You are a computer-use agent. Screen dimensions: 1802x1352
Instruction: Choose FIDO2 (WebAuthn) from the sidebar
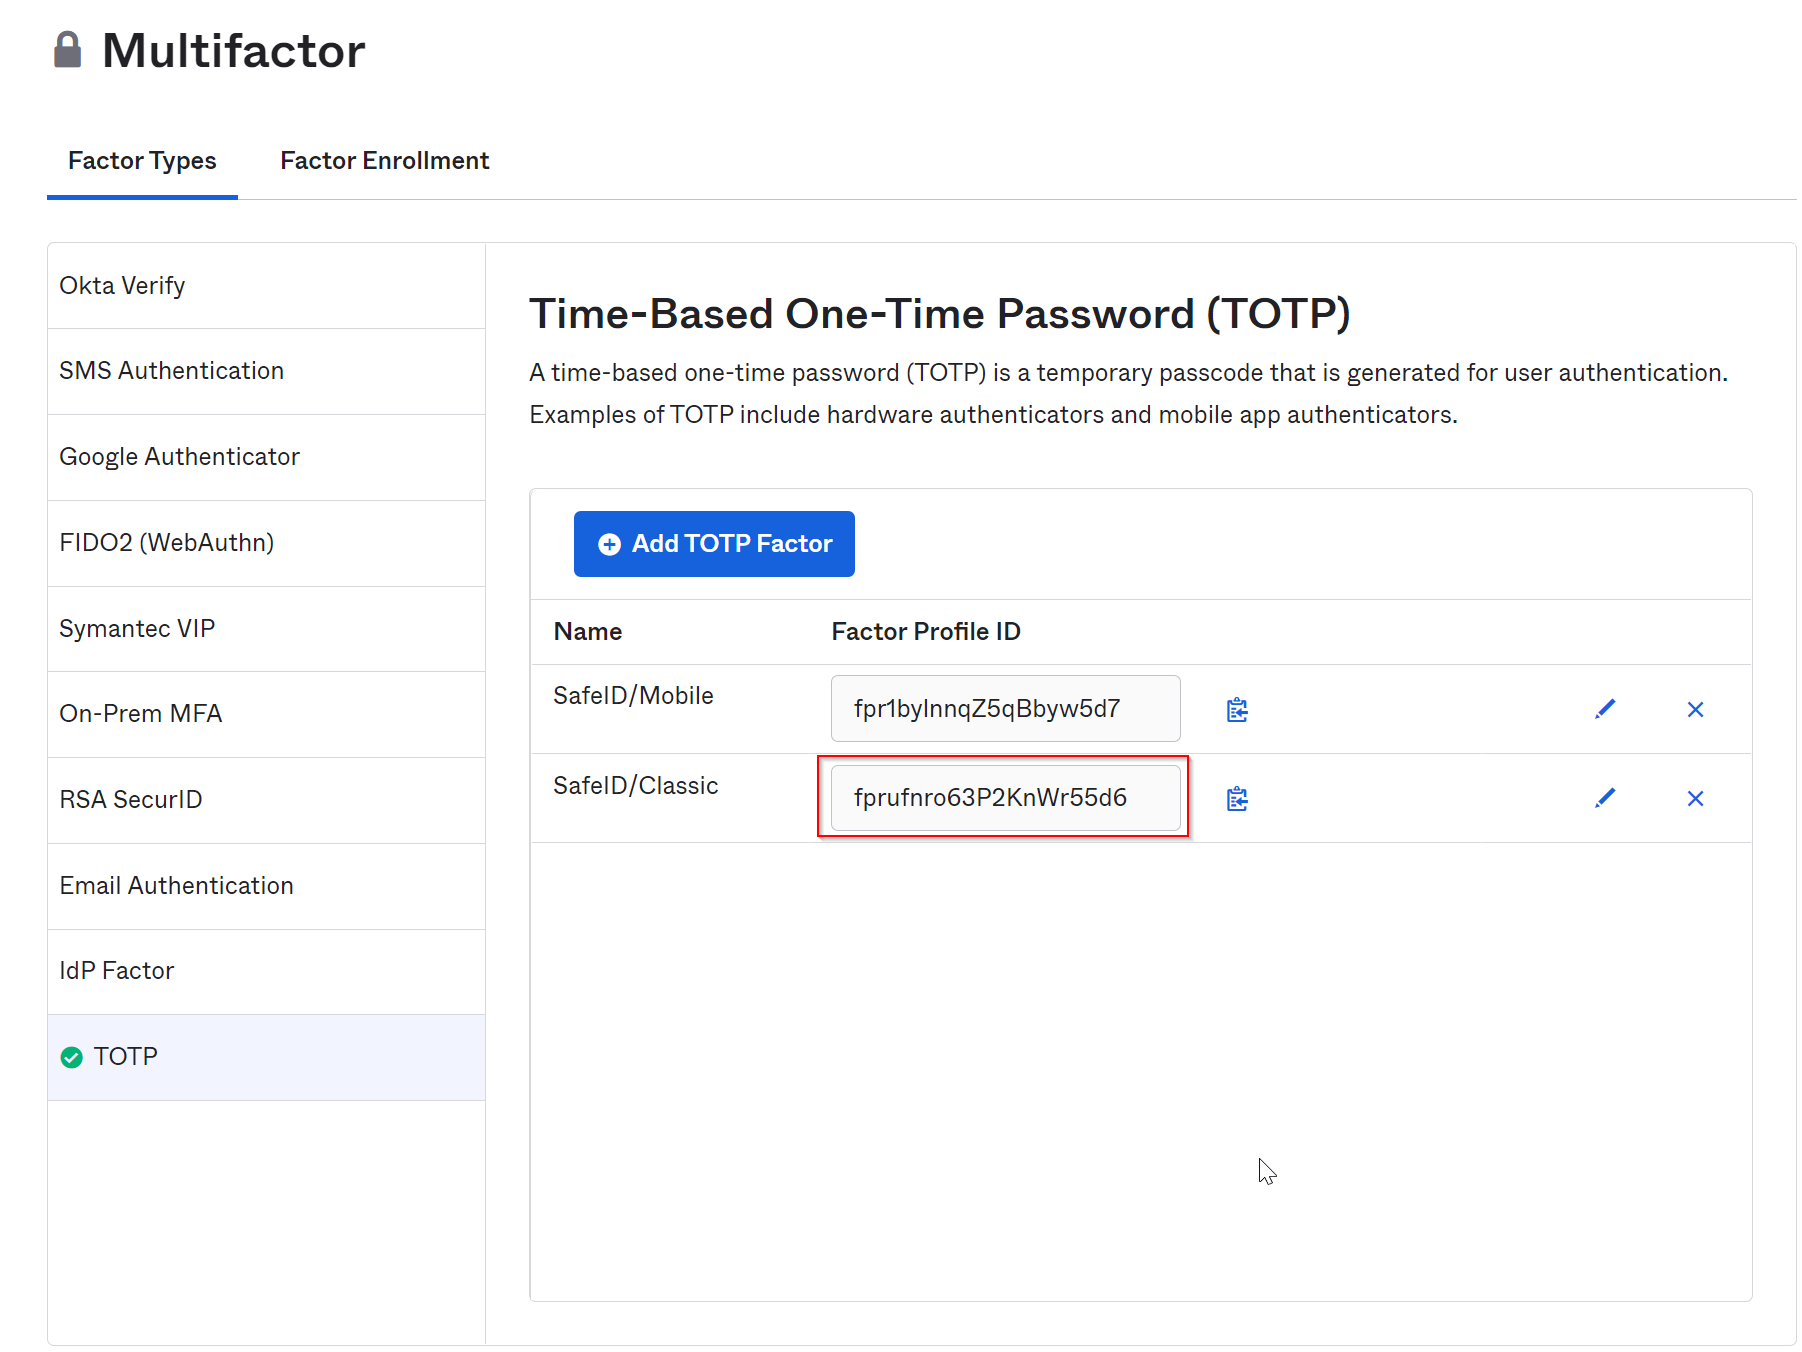coord(166,543)
